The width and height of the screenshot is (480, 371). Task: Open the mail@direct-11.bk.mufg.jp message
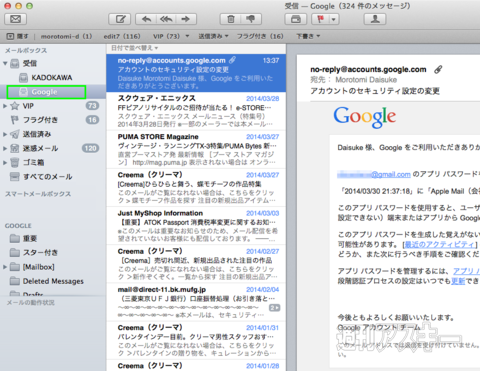click(196, 302)
